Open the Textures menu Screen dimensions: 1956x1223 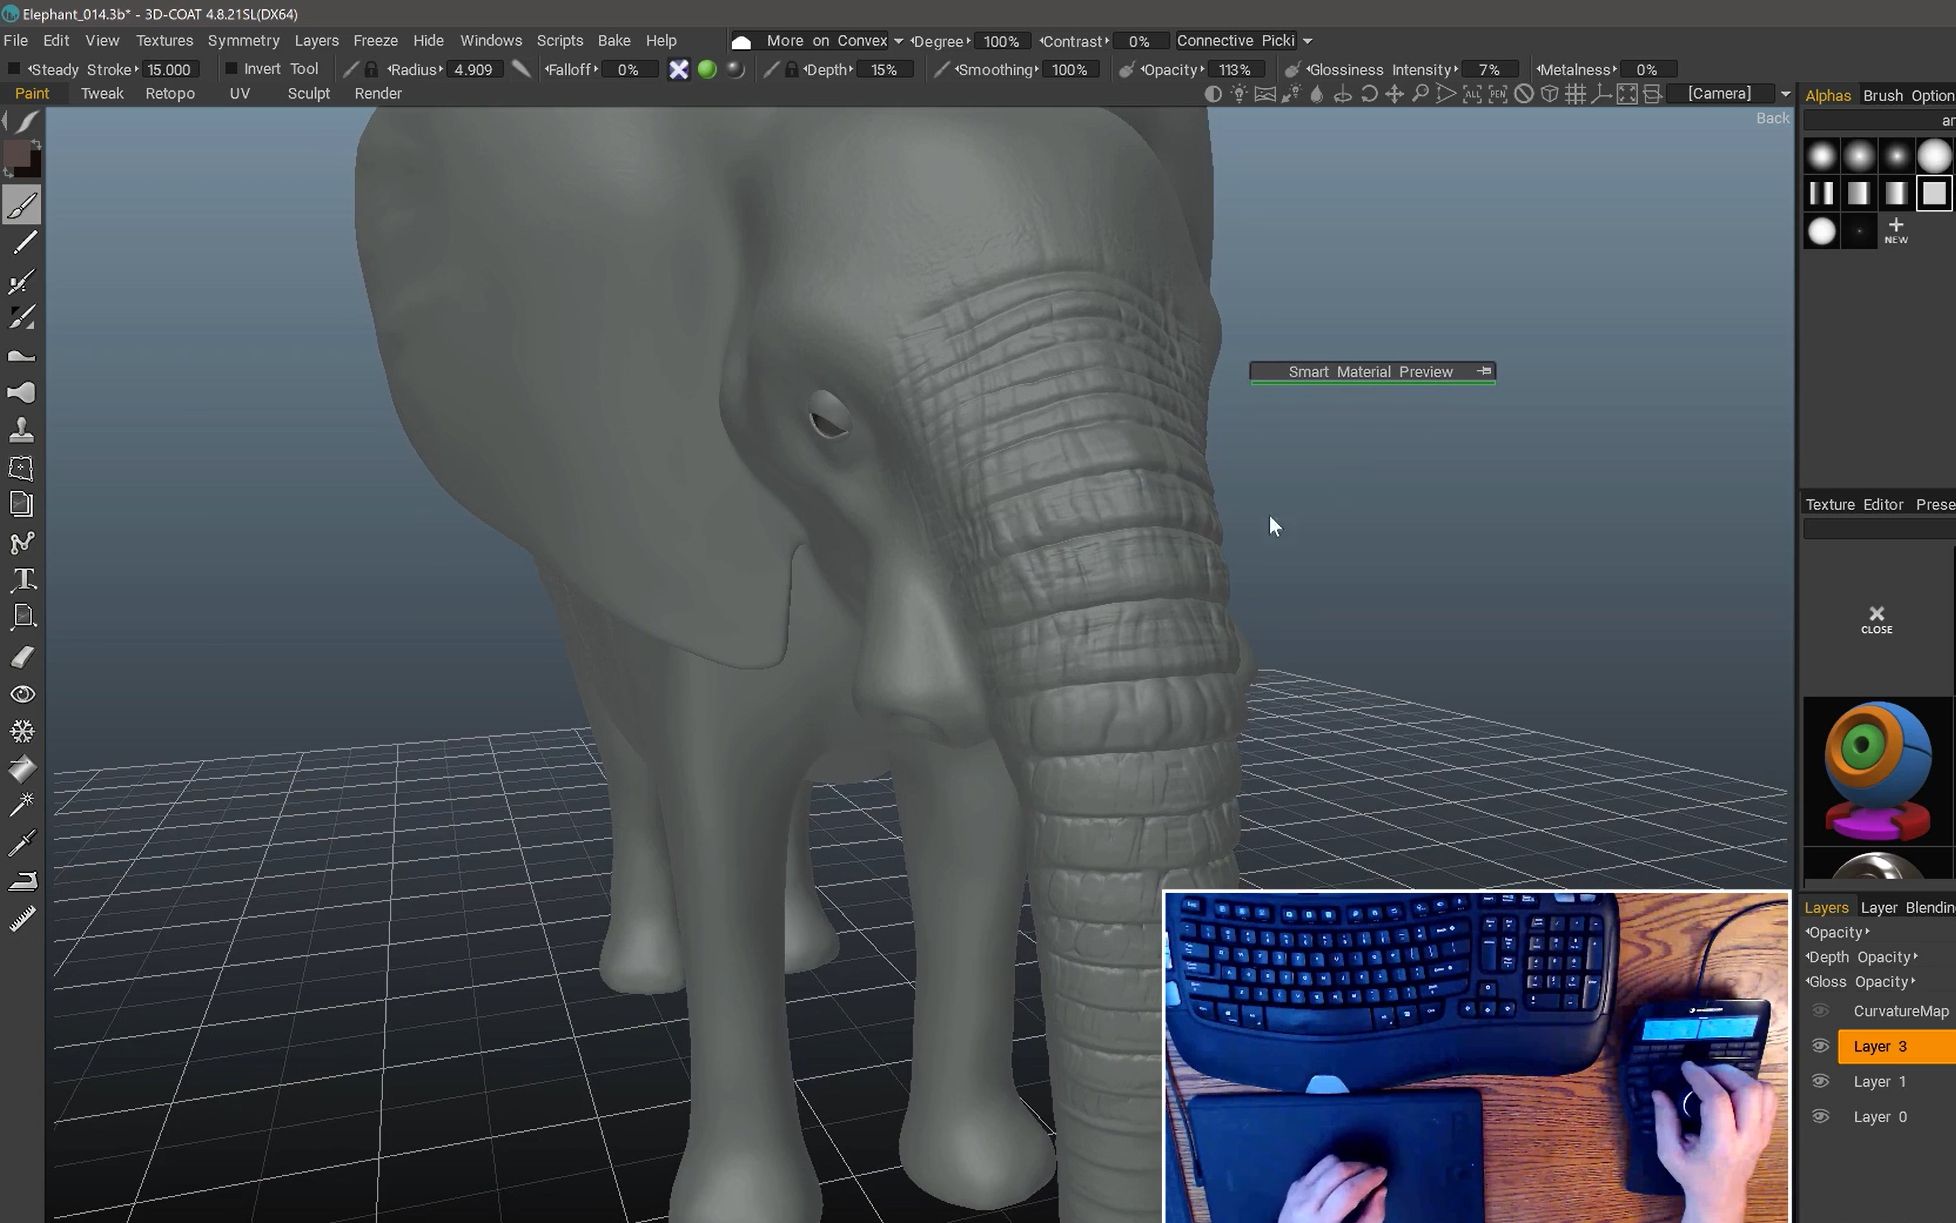163,40
